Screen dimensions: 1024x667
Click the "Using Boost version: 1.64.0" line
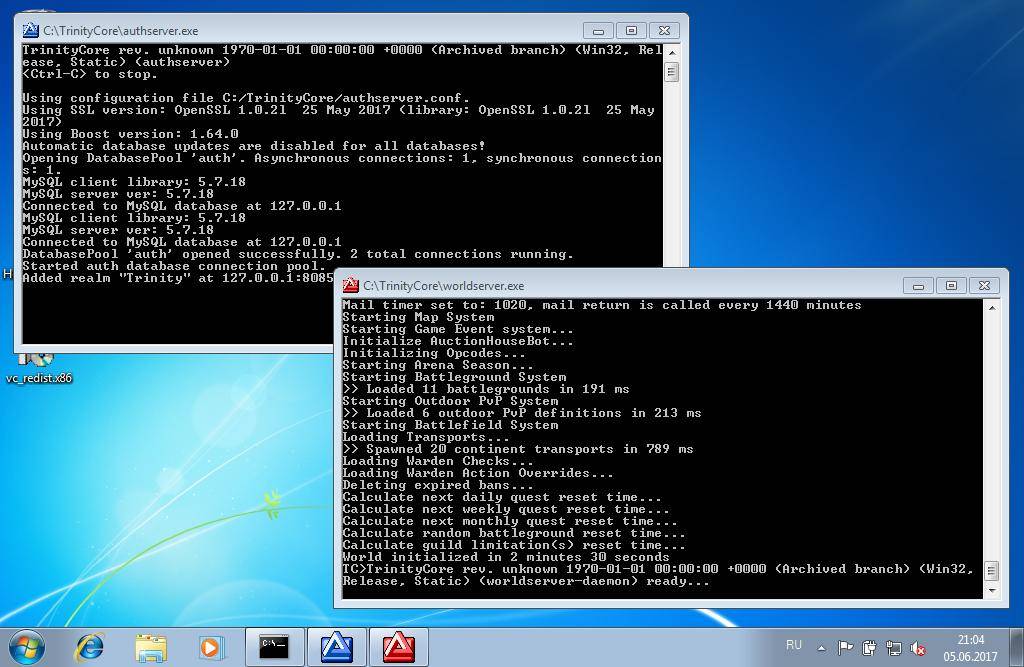coord(131,134)
